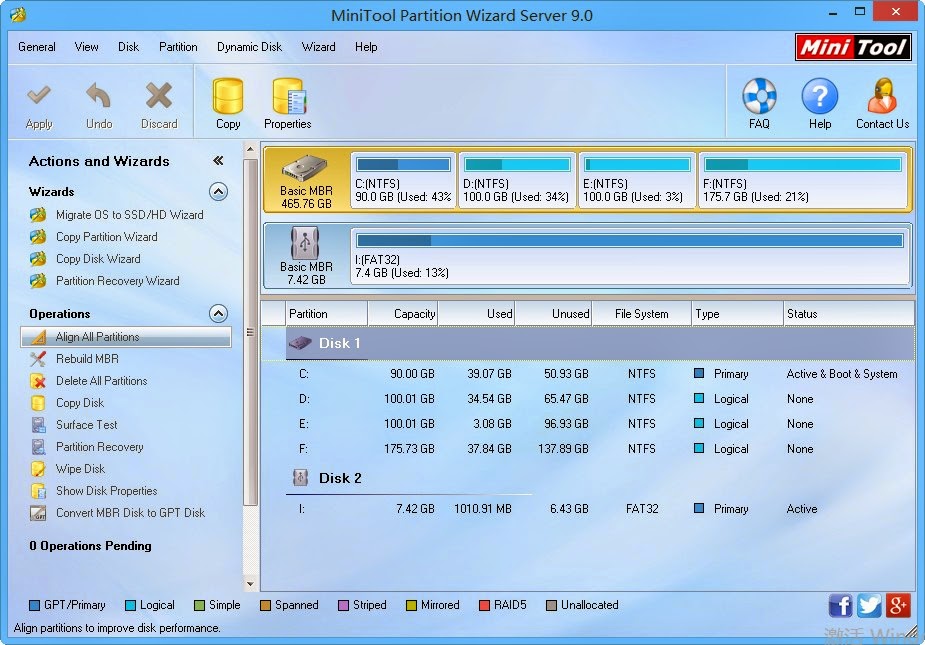Image resolution: width=925 pixels, height=645 pixels.
Task: Open the Help menu
Action: pyautogui.click(x=366, y=47)
